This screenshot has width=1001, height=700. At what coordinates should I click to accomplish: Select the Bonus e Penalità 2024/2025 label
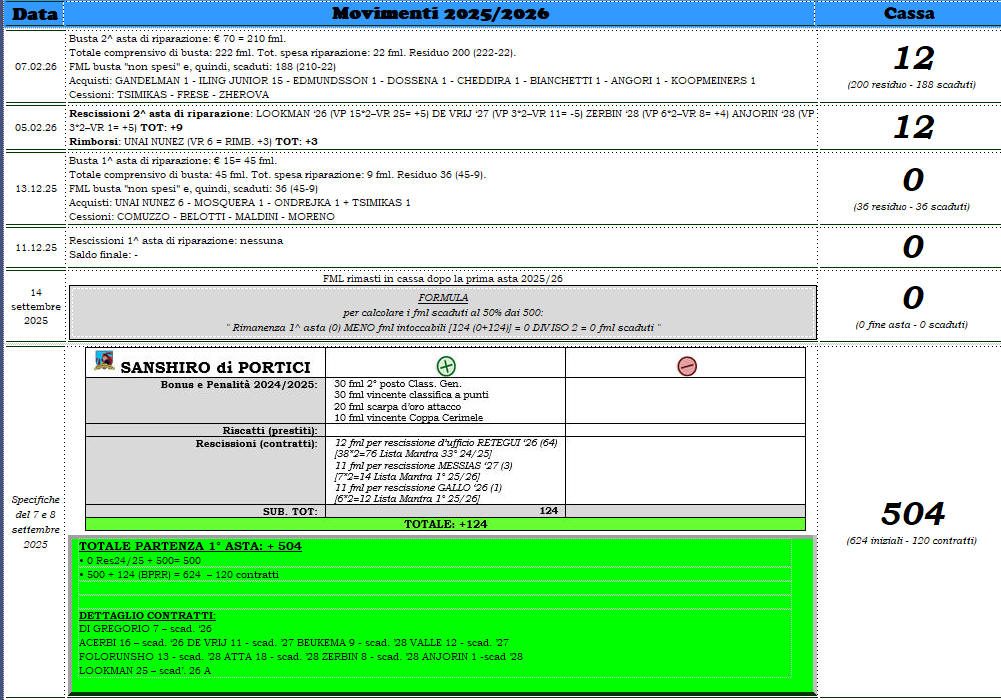click(238, 384)
